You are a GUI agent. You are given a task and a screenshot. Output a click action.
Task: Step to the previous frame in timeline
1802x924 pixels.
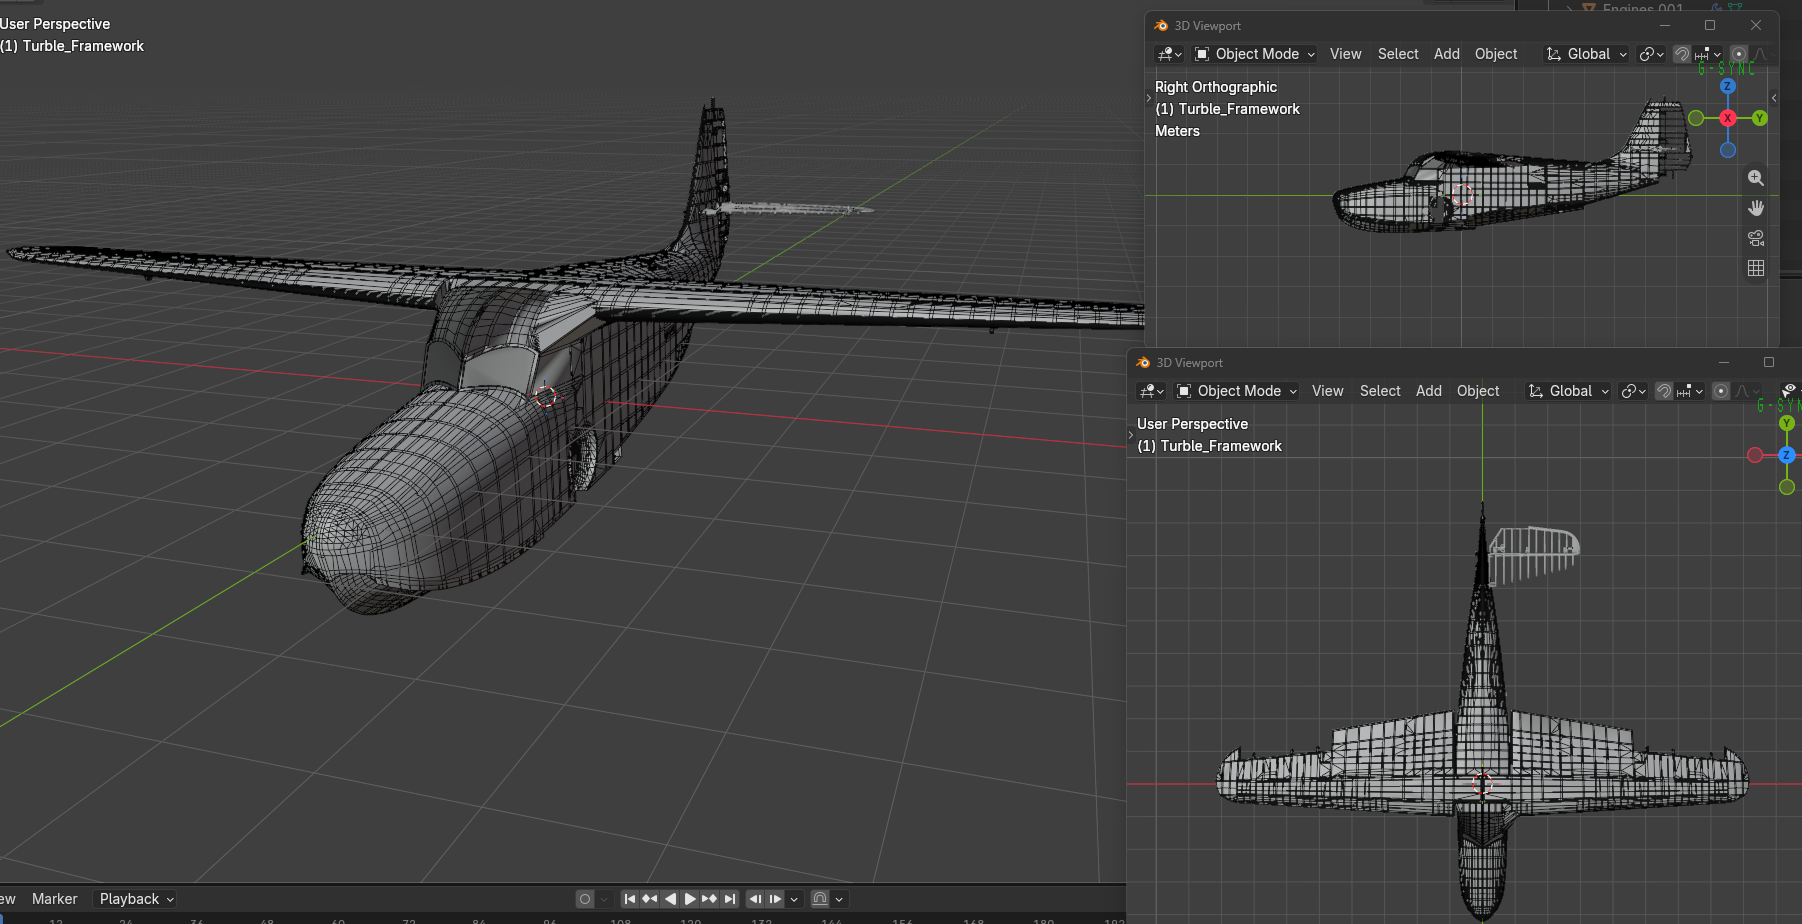(755, 899)
